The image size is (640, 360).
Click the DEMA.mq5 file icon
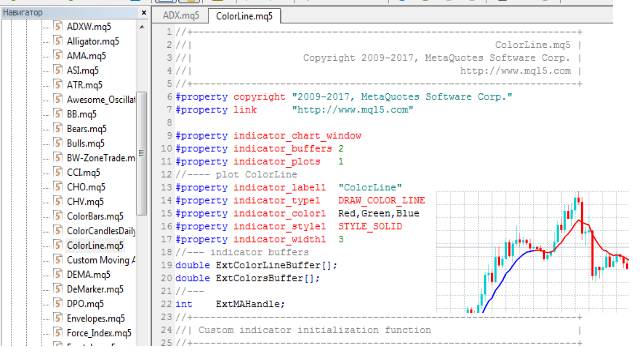tap(58, 275)
